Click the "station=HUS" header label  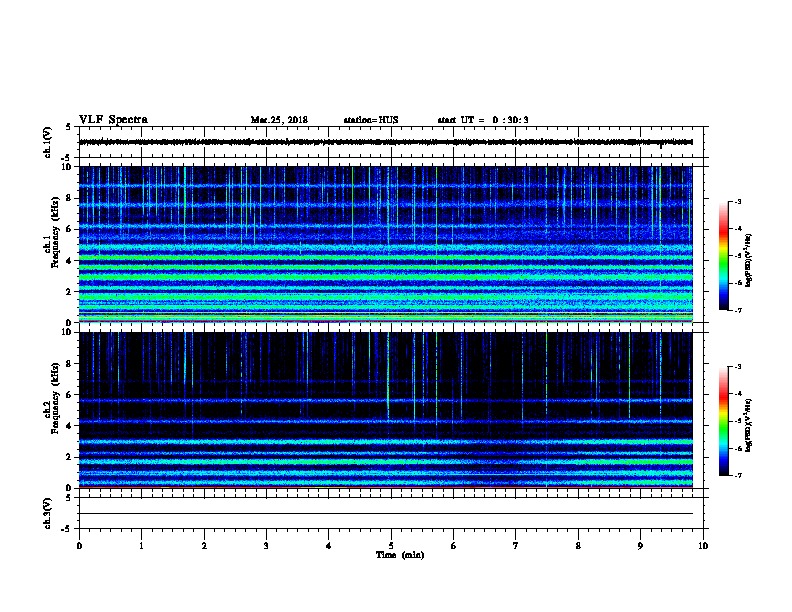click(371, 120)
